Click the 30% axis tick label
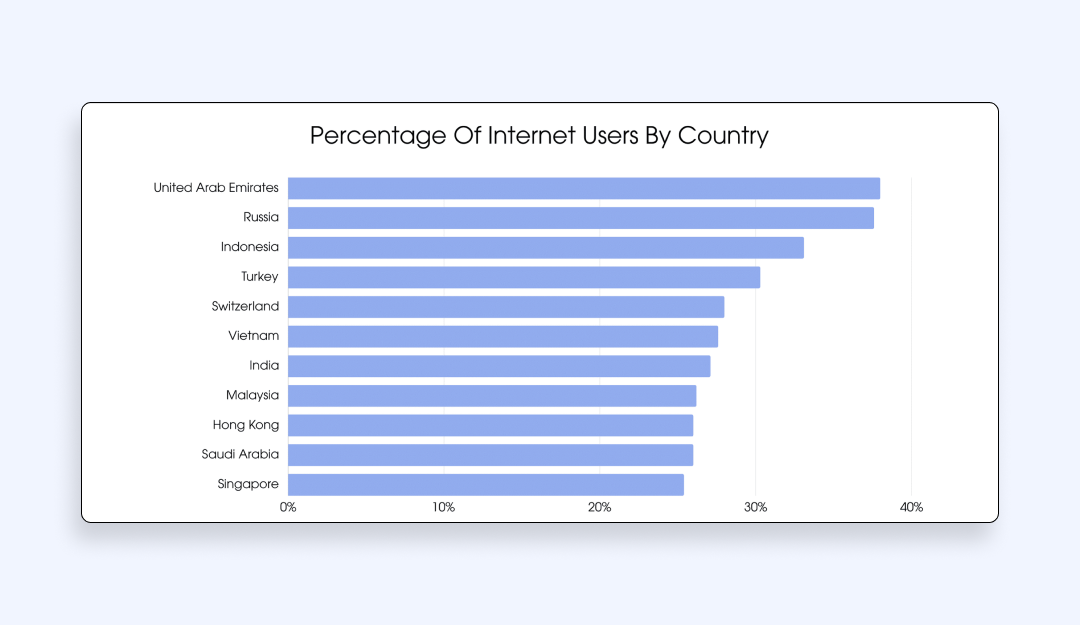1080x625 pixels. [x=756, y=508]
